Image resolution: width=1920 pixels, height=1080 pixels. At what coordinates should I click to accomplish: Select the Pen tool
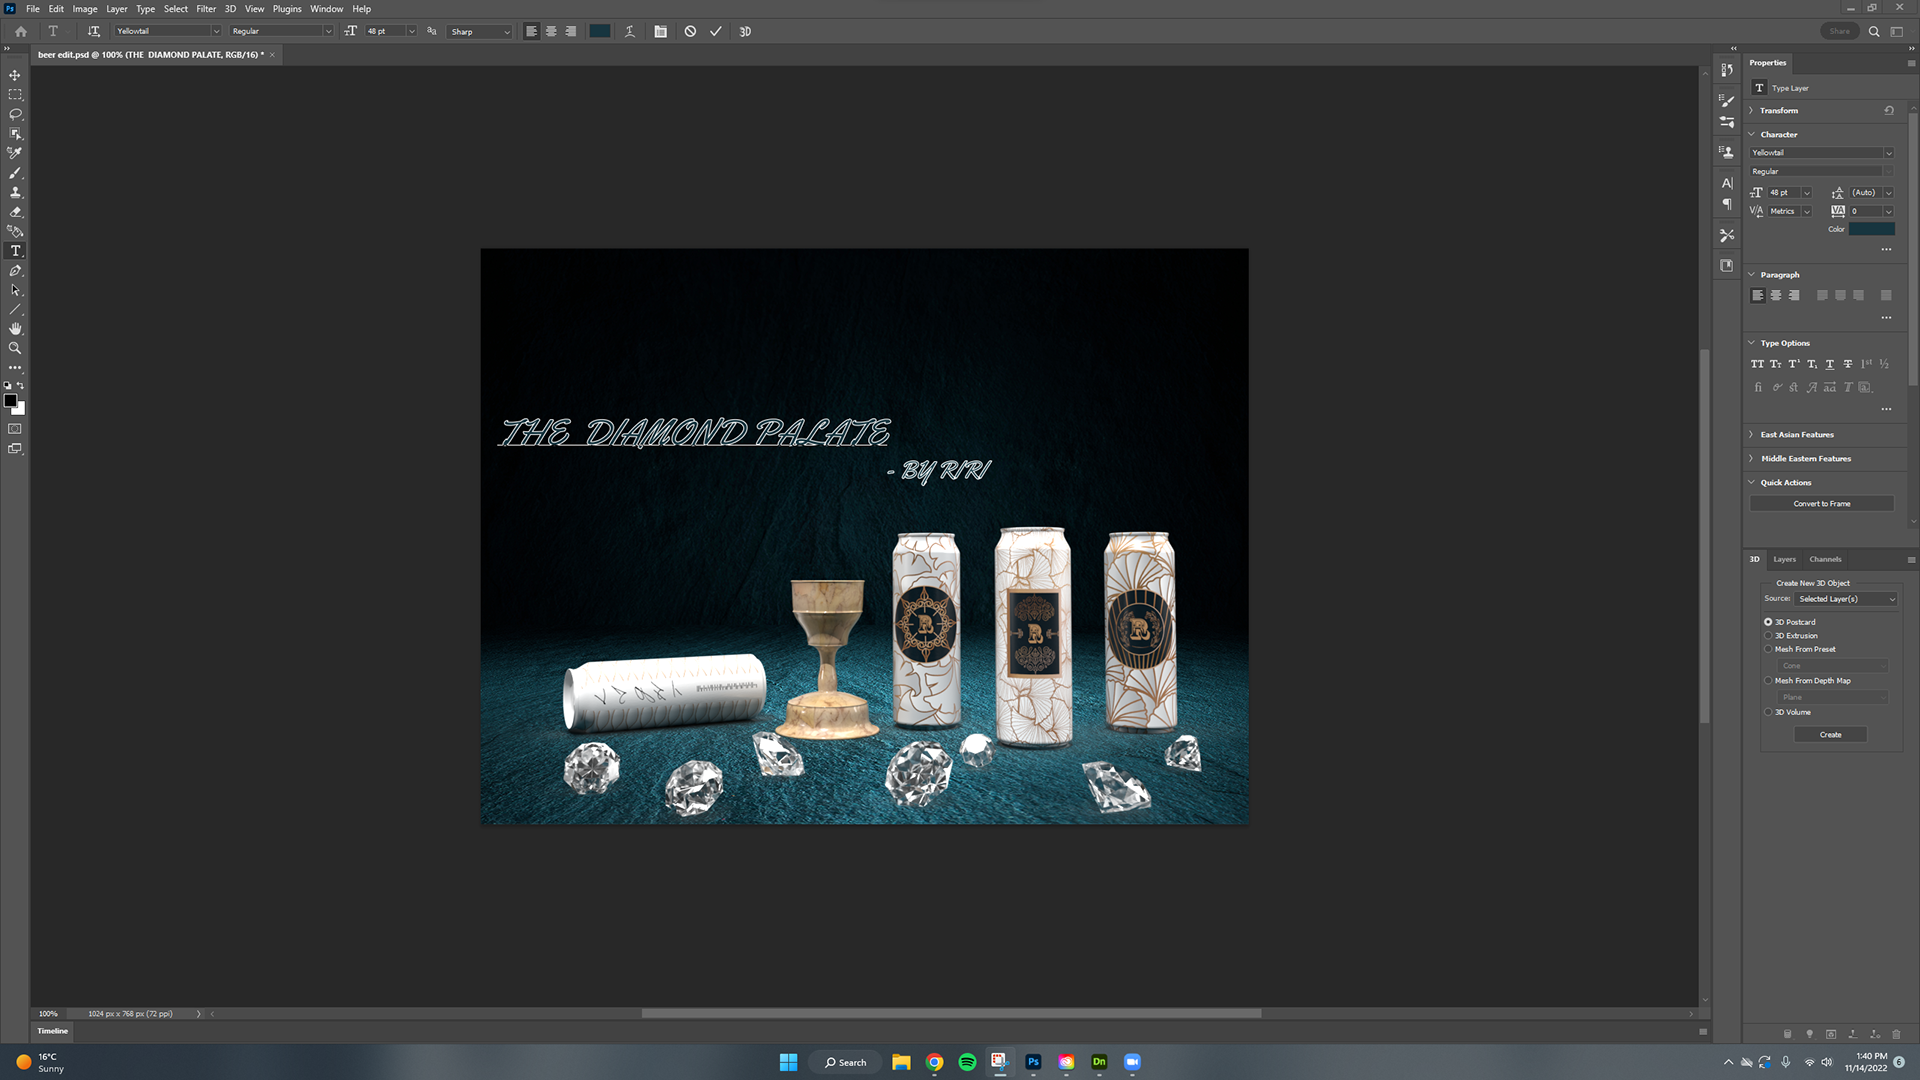[15, 271]
